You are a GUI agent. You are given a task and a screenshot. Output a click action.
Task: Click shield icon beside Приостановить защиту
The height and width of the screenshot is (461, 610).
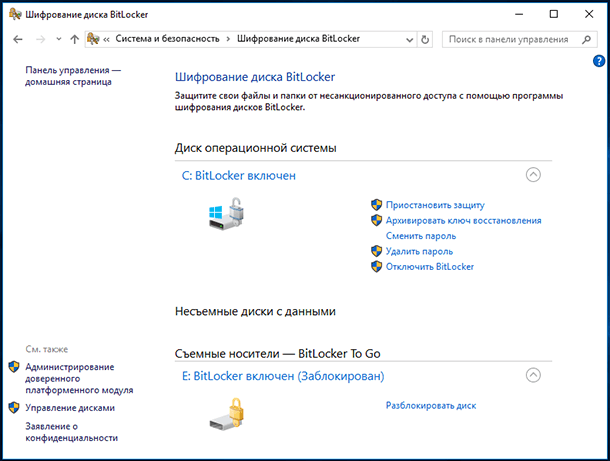pos(376,205)
